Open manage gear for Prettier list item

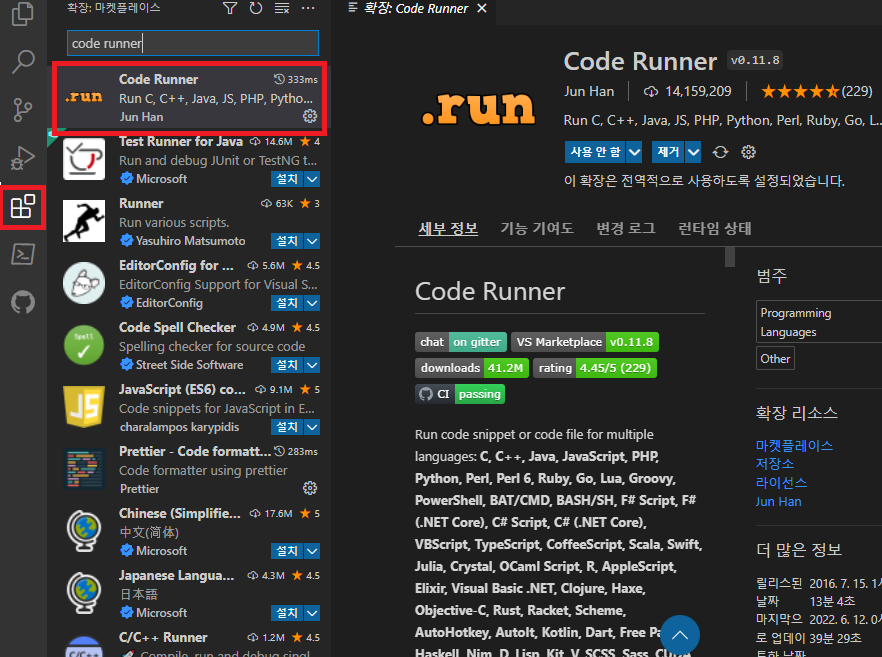tap(310, 488)
